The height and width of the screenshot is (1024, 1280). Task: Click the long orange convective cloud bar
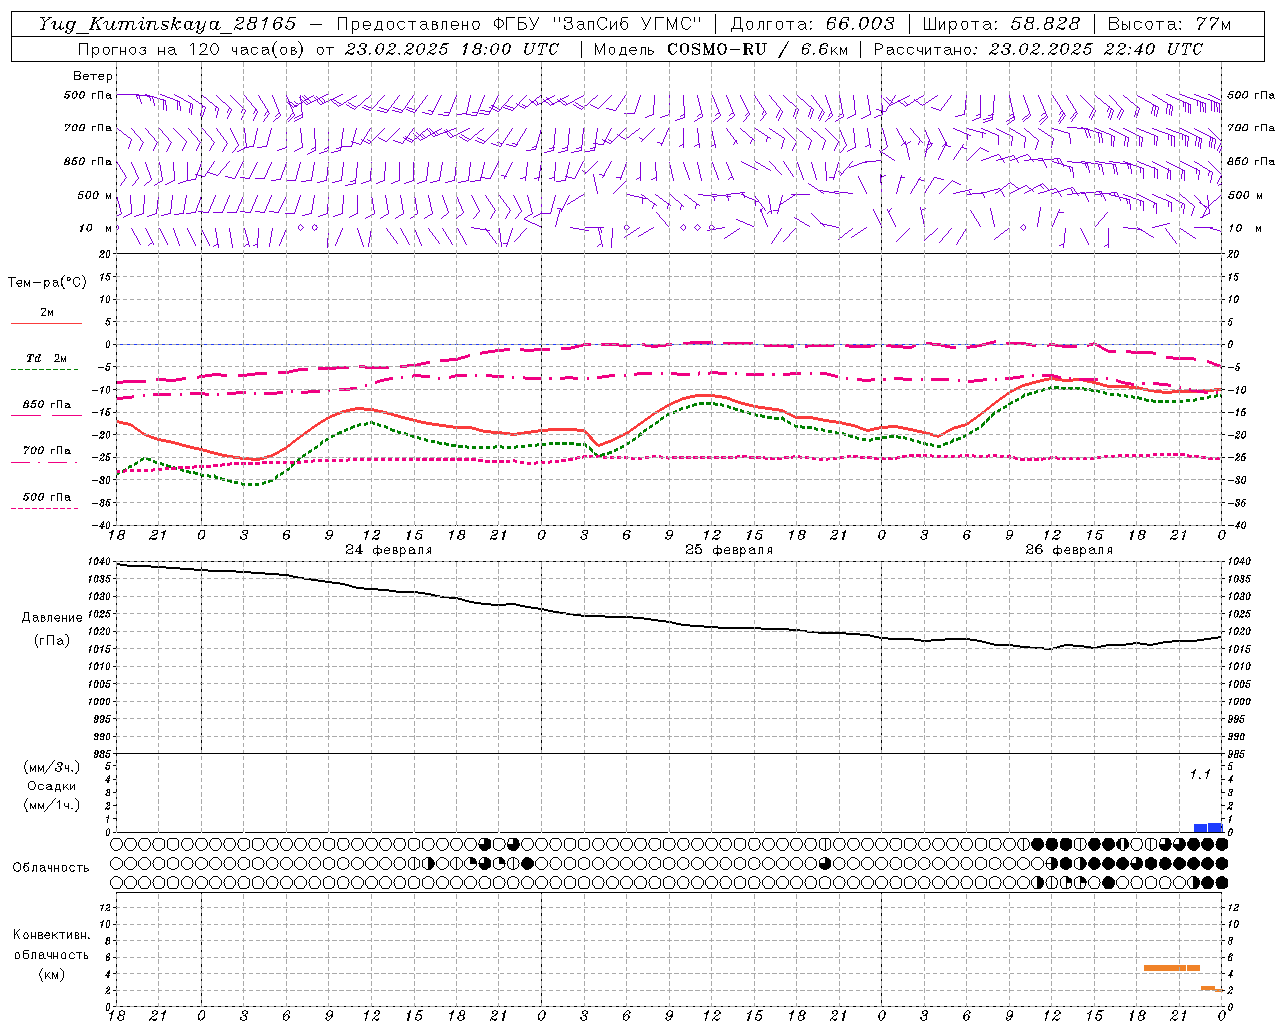[x=1171, y=968]
